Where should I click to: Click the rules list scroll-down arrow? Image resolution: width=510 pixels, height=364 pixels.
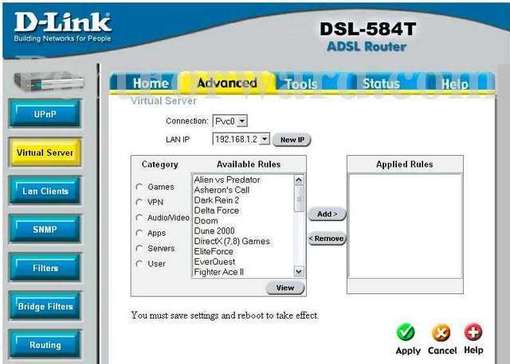pos(299,272)
